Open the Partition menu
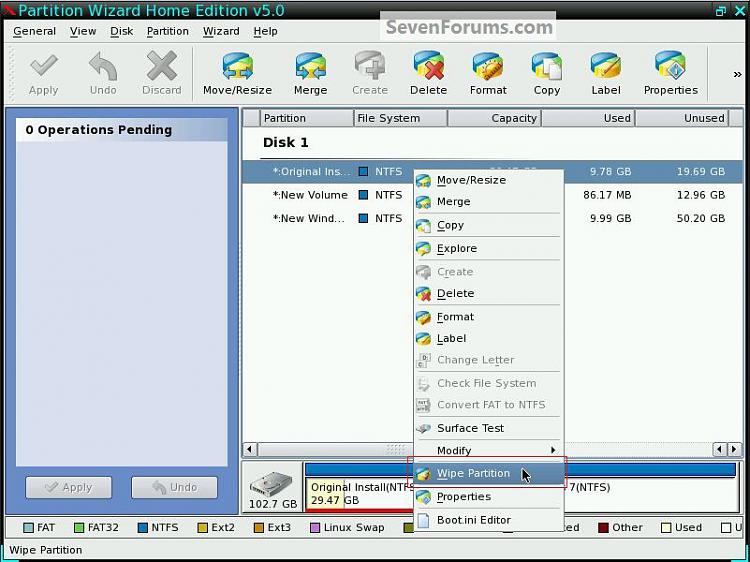This screenshot has height=562, width=750. pyautogui.click(x=167, y=31)
